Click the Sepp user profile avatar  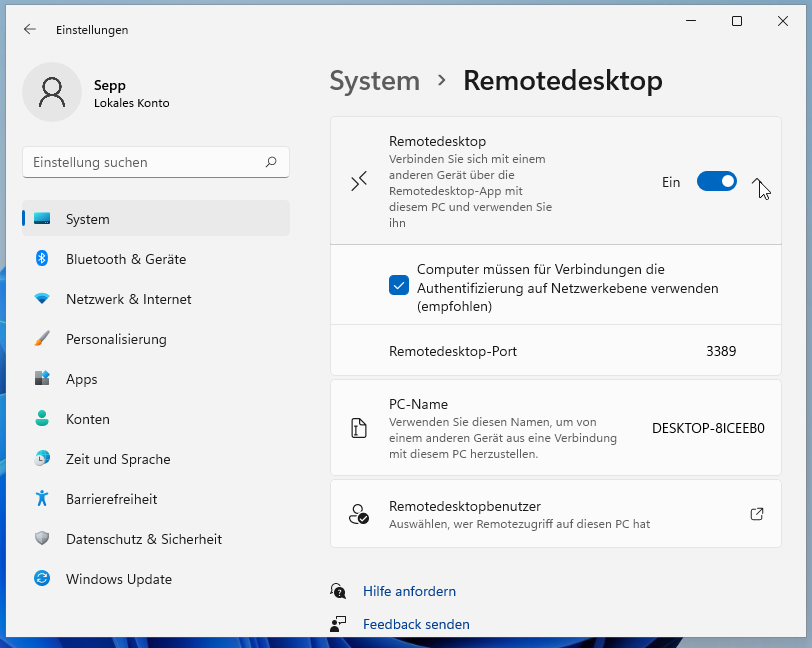[x=52, y=92]
